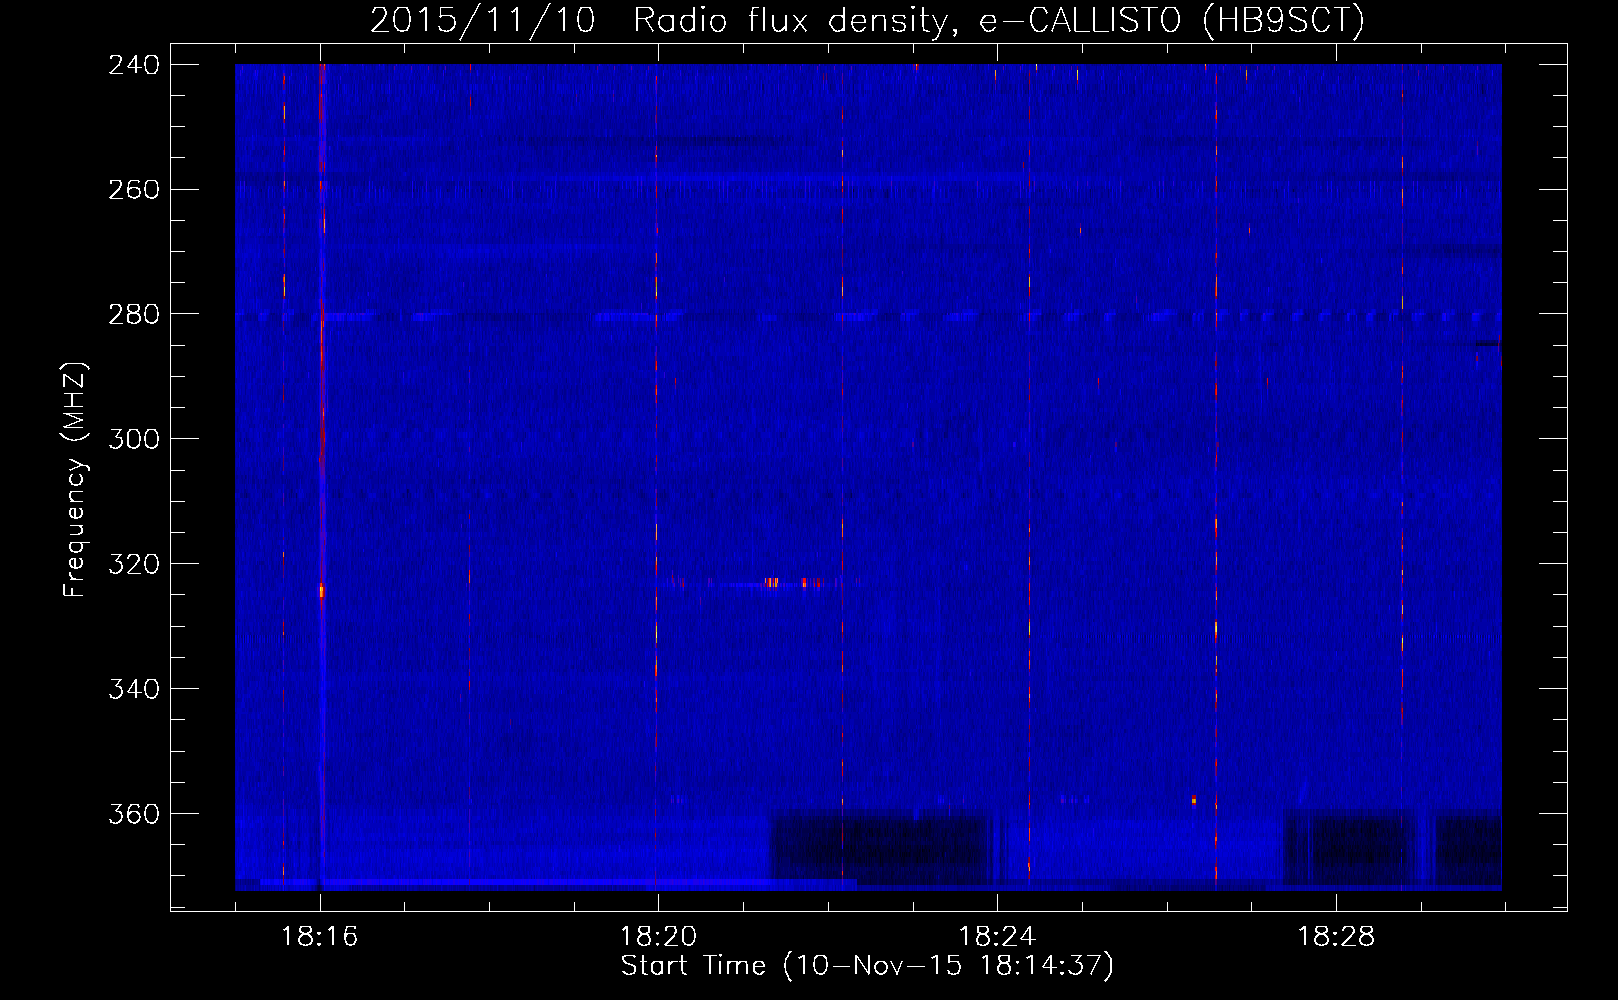Click the "Frequency (MHZ)" axis label
This screenshot has width=1618, height=1000.
(75, 479)
